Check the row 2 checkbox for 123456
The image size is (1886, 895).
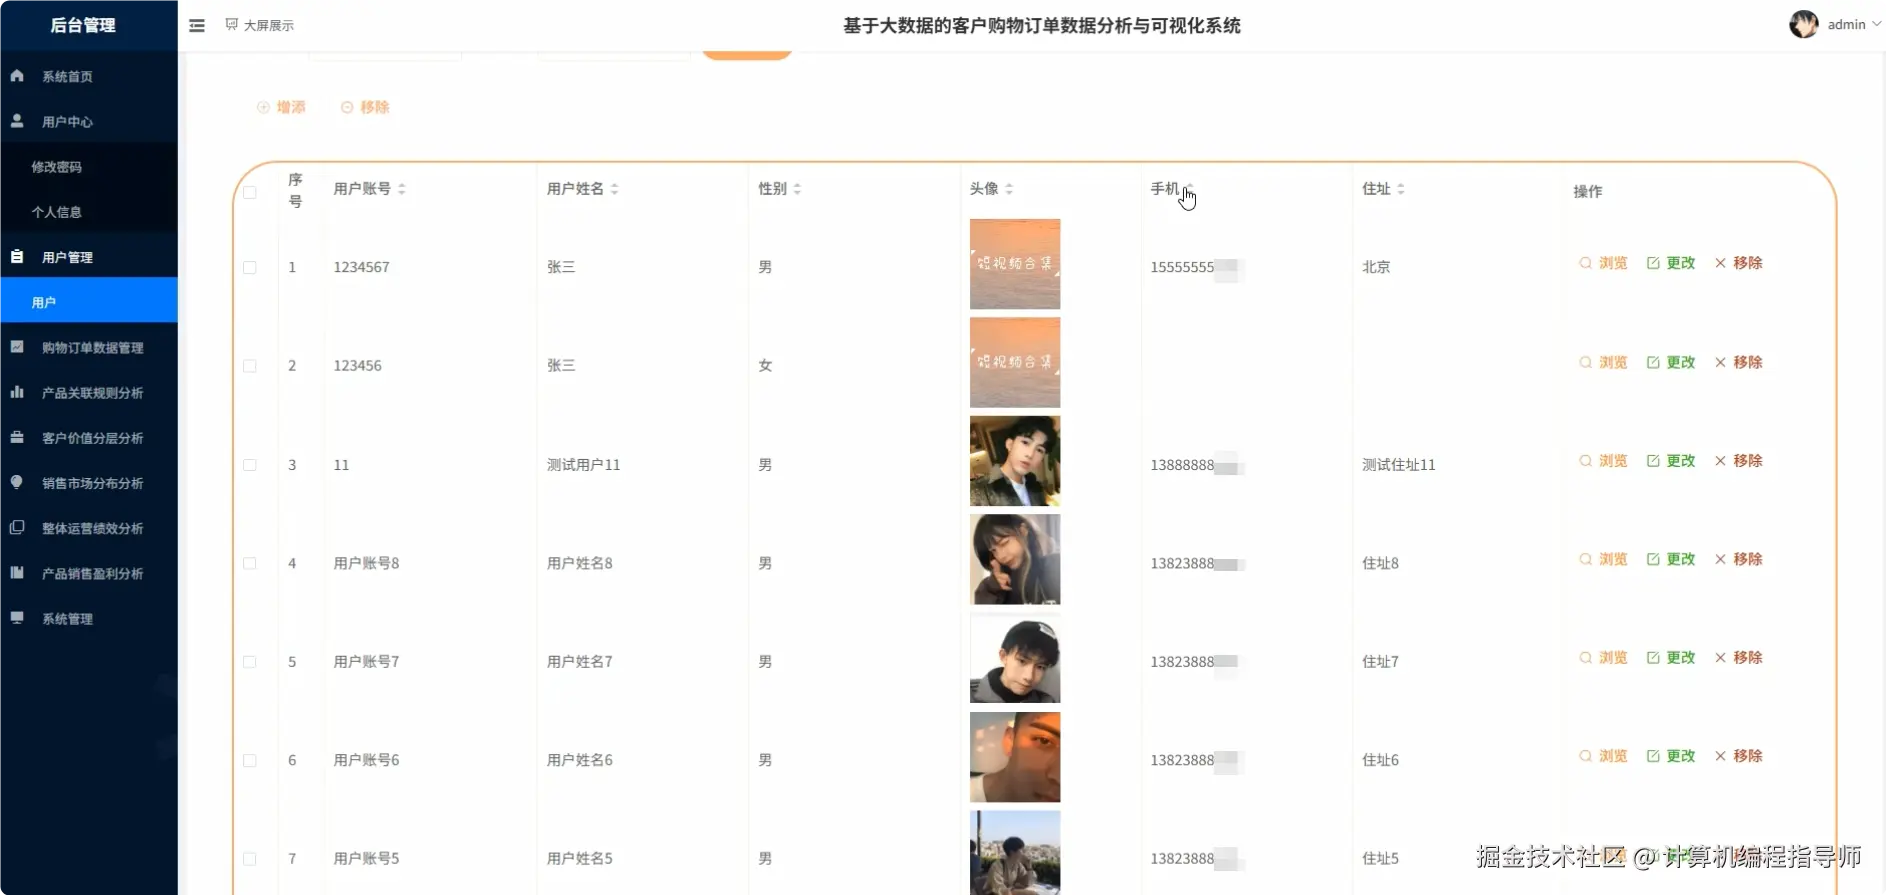(250, 366)
